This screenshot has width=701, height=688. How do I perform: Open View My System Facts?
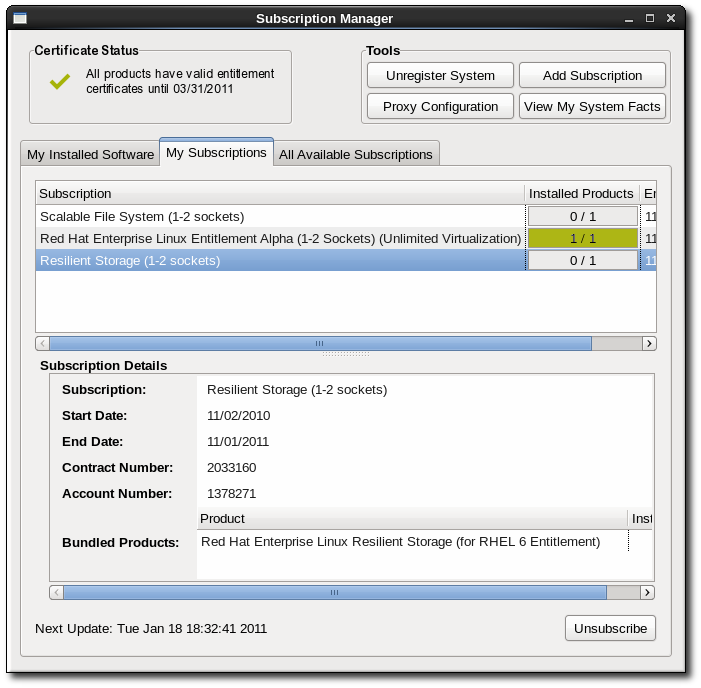click(592, 106)
